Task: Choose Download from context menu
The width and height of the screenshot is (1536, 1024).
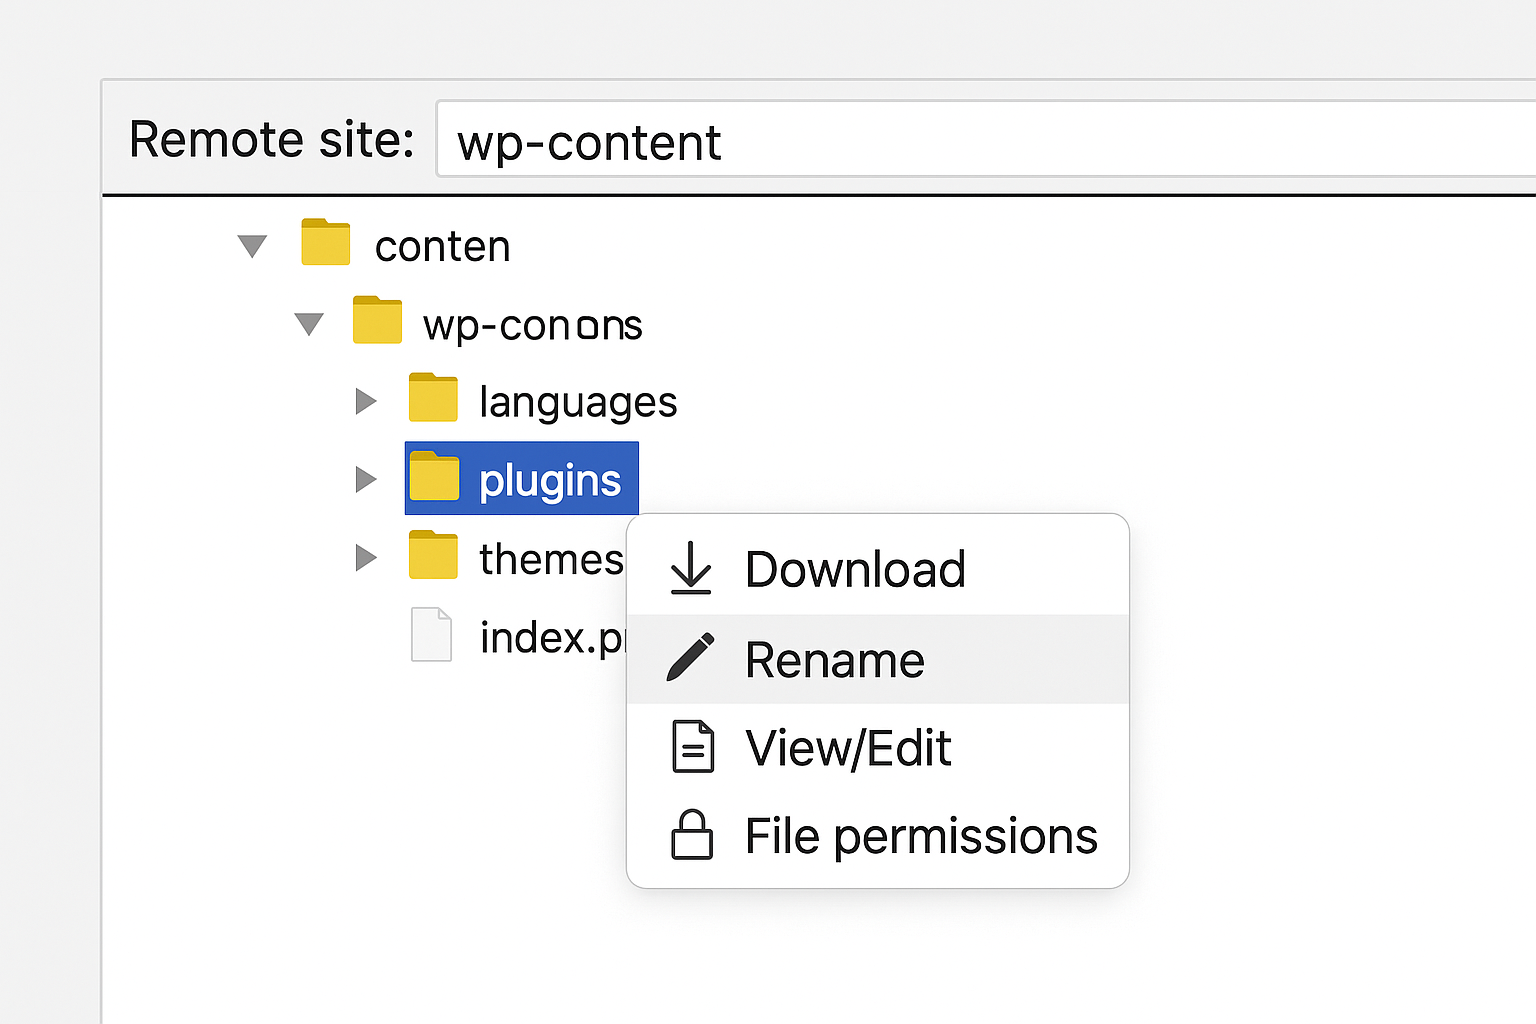Action: (x=855, y=569)
